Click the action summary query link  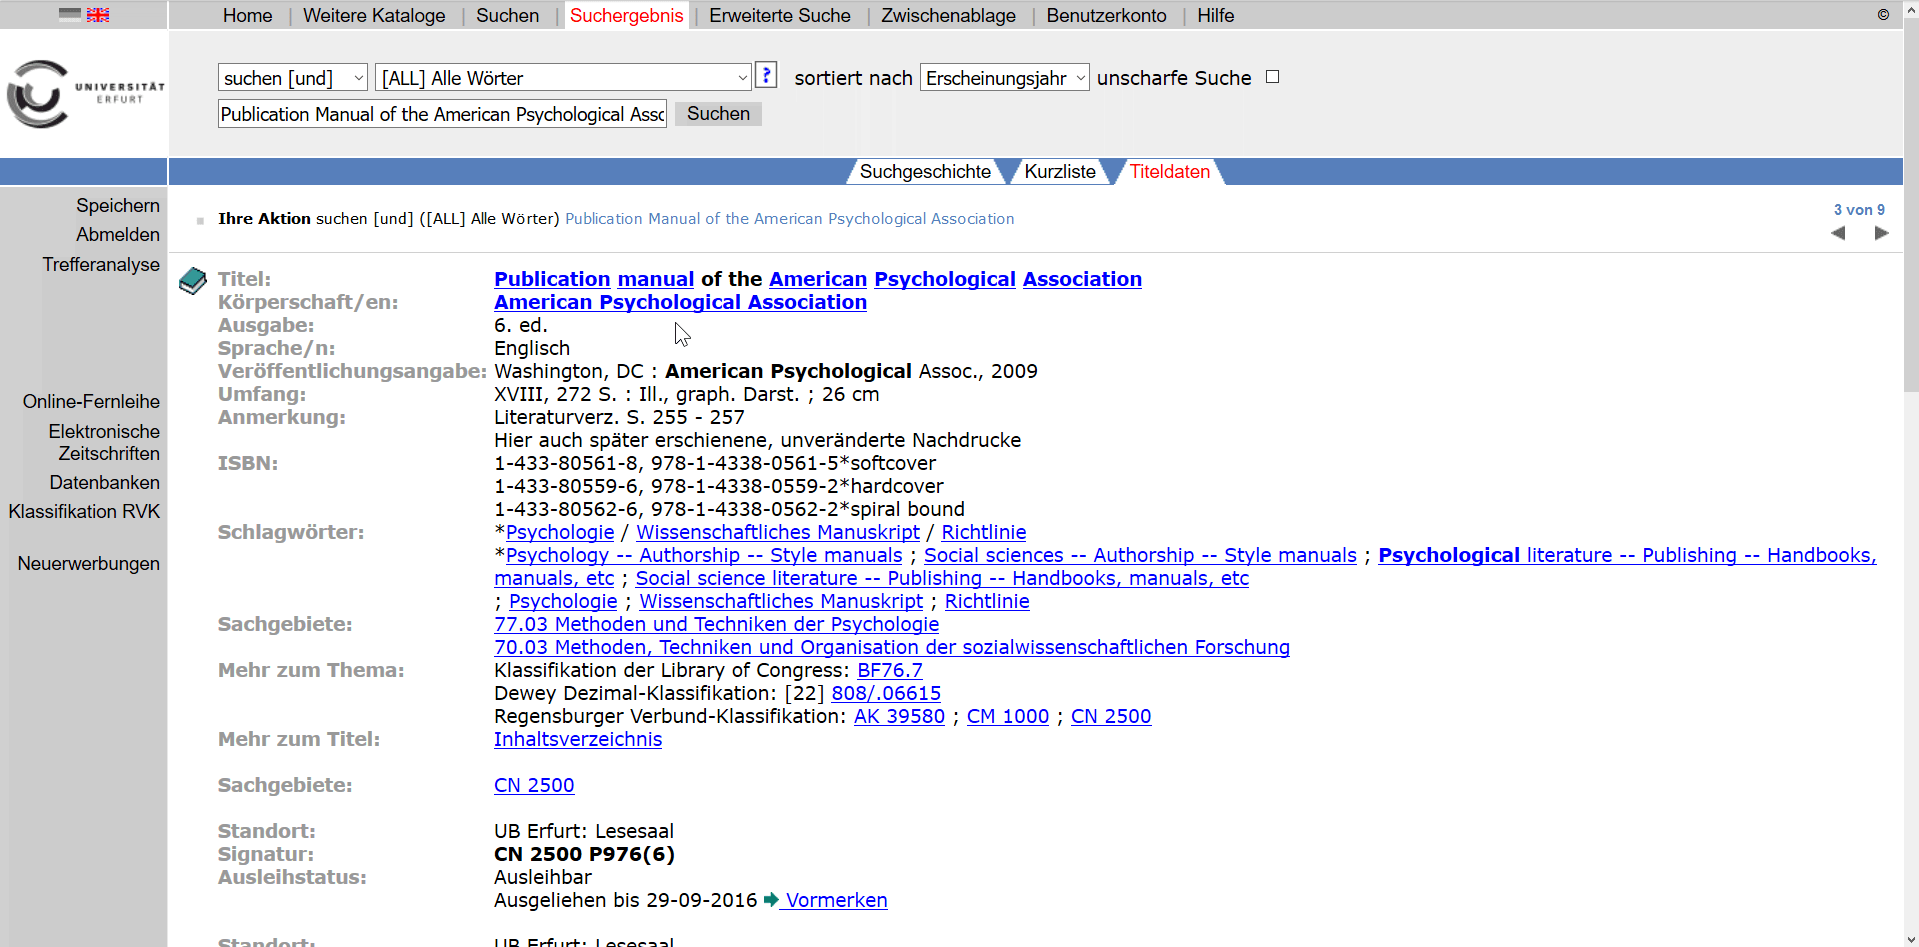790,219
